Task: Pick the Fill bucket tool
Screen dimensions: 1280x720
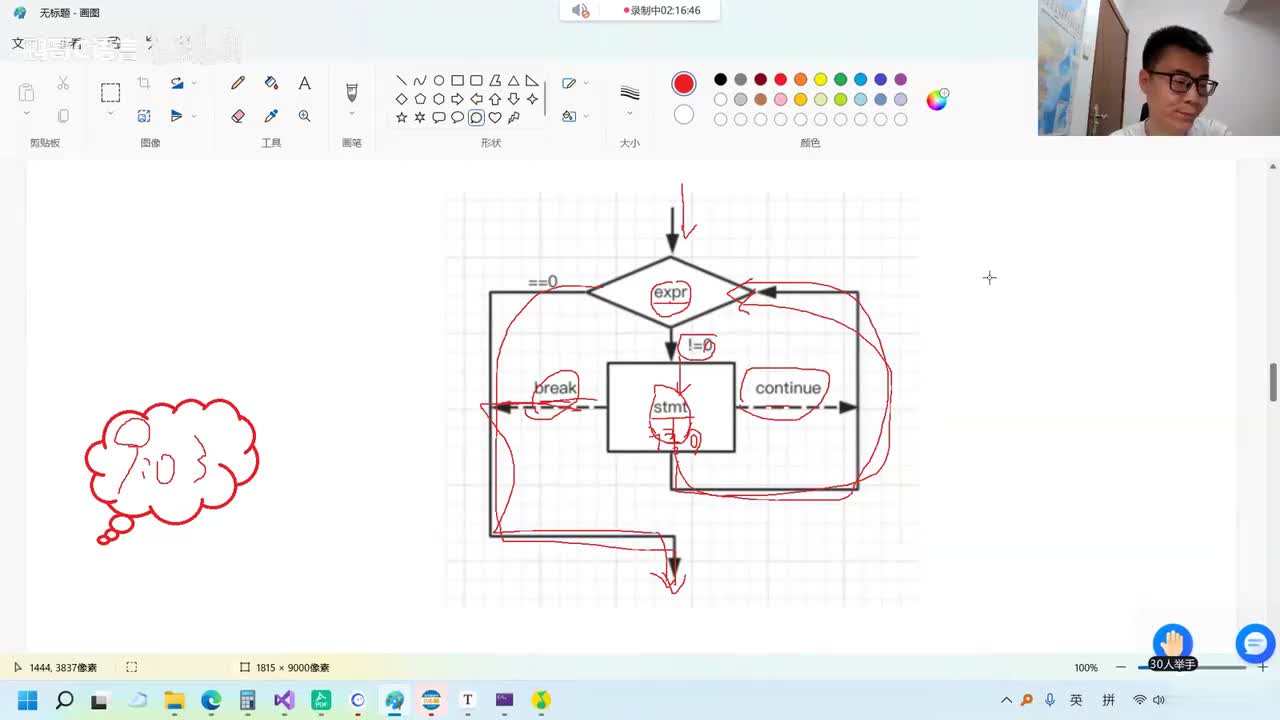Action: click(271, 83)
